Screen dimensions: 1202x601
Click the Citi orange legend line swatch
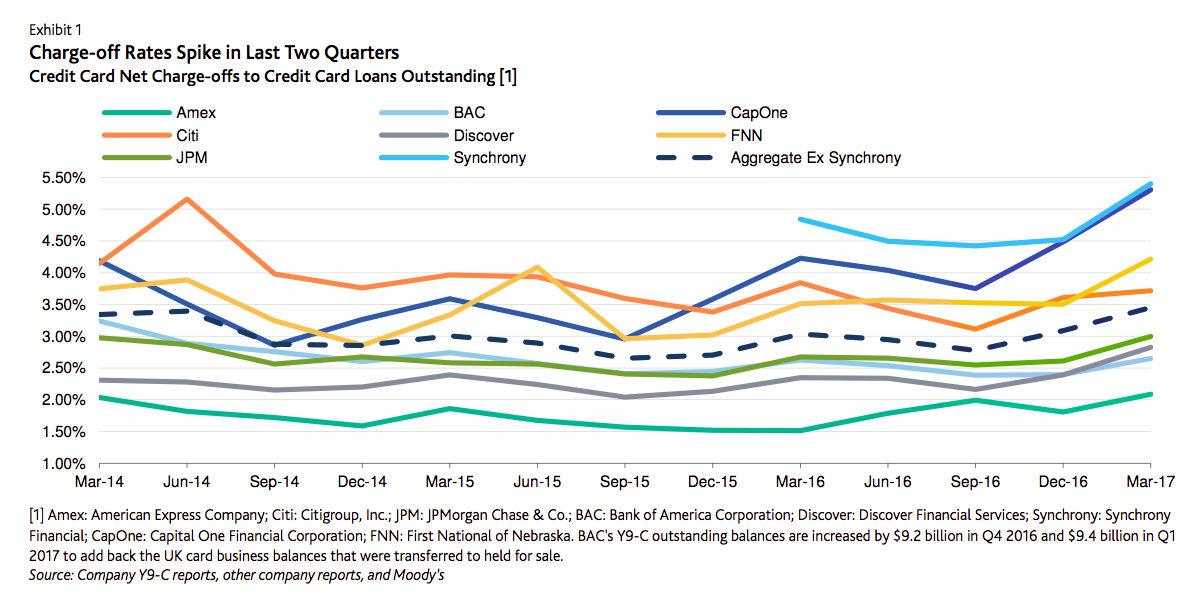tap(138, 135)
